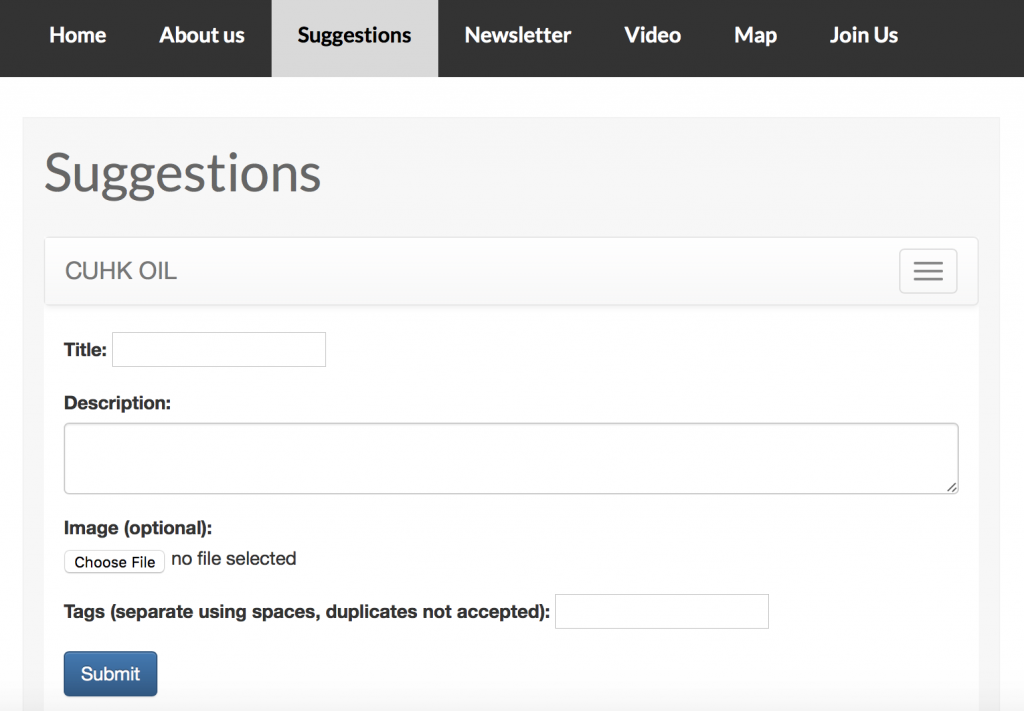Screen dimensions: 1024x711
Task: Click the "no file selected" text
Action: pyautogui.click(x=234, y=559)
